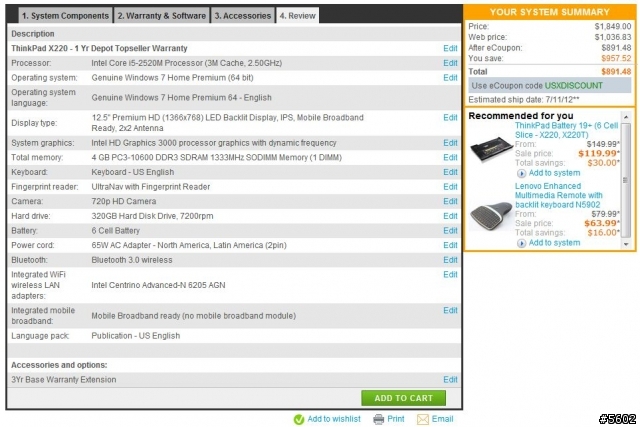Click 320GB Hard Disk Drive, 7200rpm text

[152, 216]
